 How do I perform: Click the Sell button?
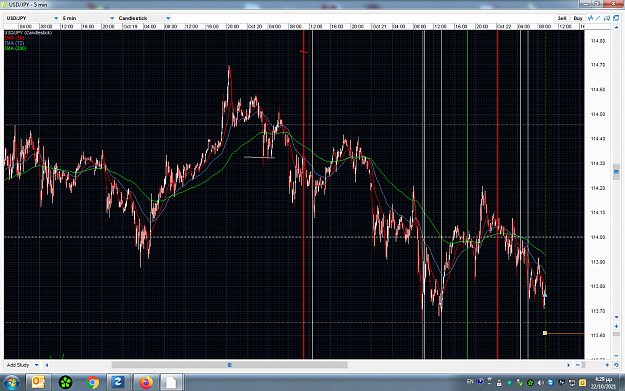pyautogui.click(x=562, y=18)
